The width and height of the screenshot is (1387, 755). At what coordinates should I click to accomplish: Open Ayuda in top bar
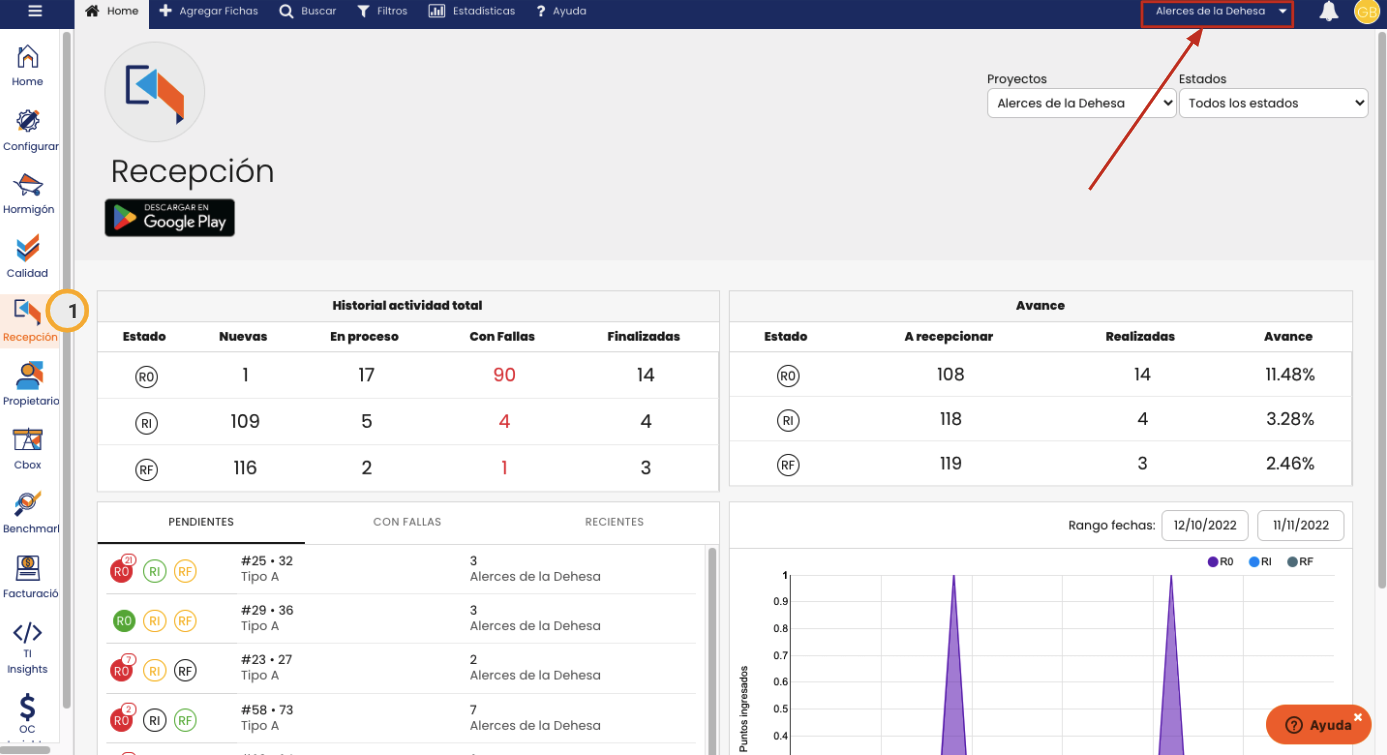562,12
